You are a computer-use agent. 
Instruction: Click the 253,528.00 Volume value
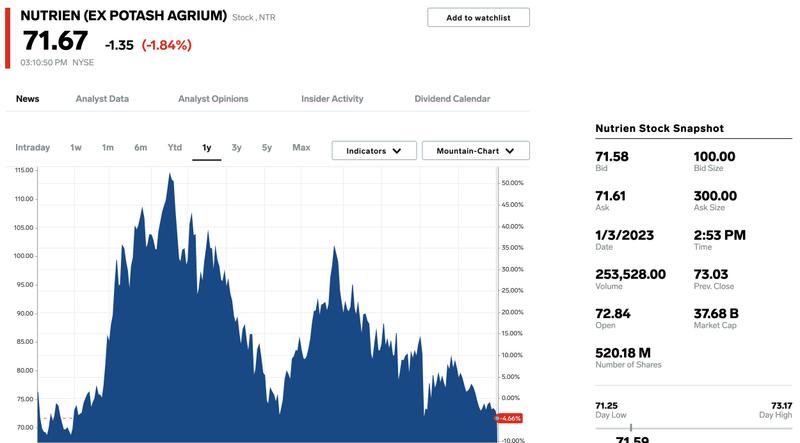click(x=630, y=275)
